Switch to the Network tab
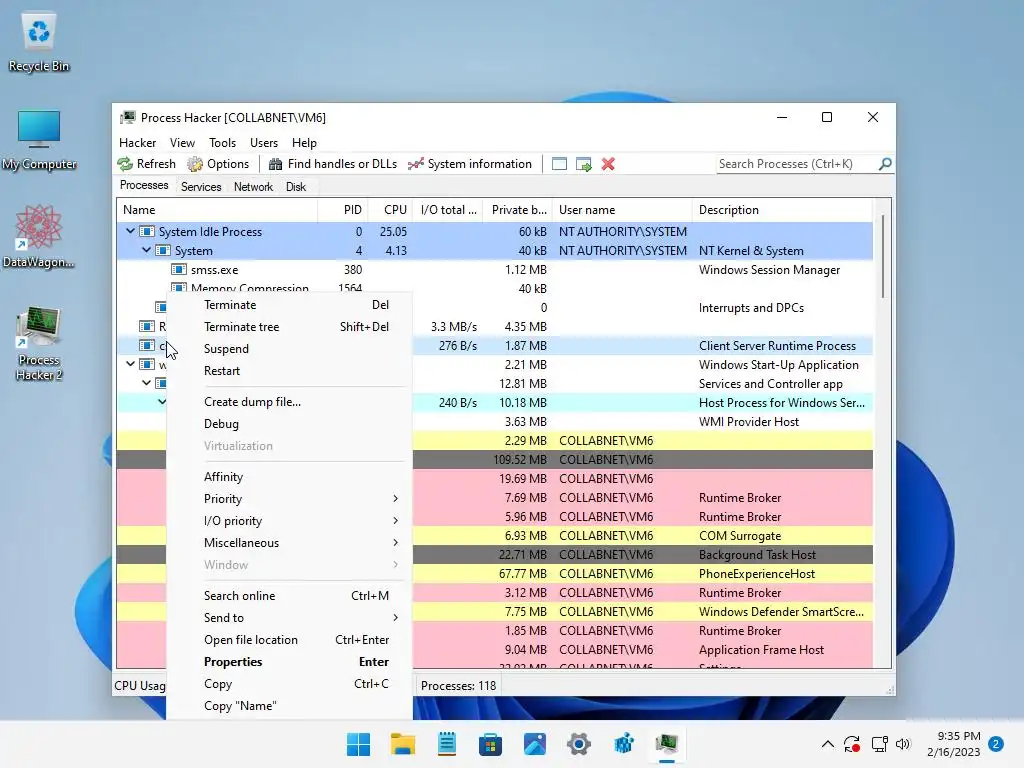1024x768 pixels. coord(253,187)
